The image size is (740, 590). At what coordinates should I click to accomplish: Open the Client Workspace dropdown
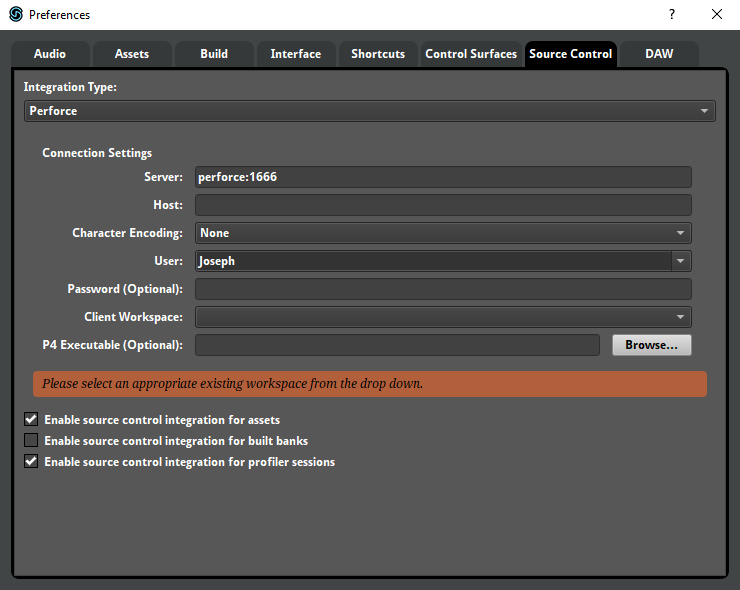pyautogui.click(x=442, y=317)
